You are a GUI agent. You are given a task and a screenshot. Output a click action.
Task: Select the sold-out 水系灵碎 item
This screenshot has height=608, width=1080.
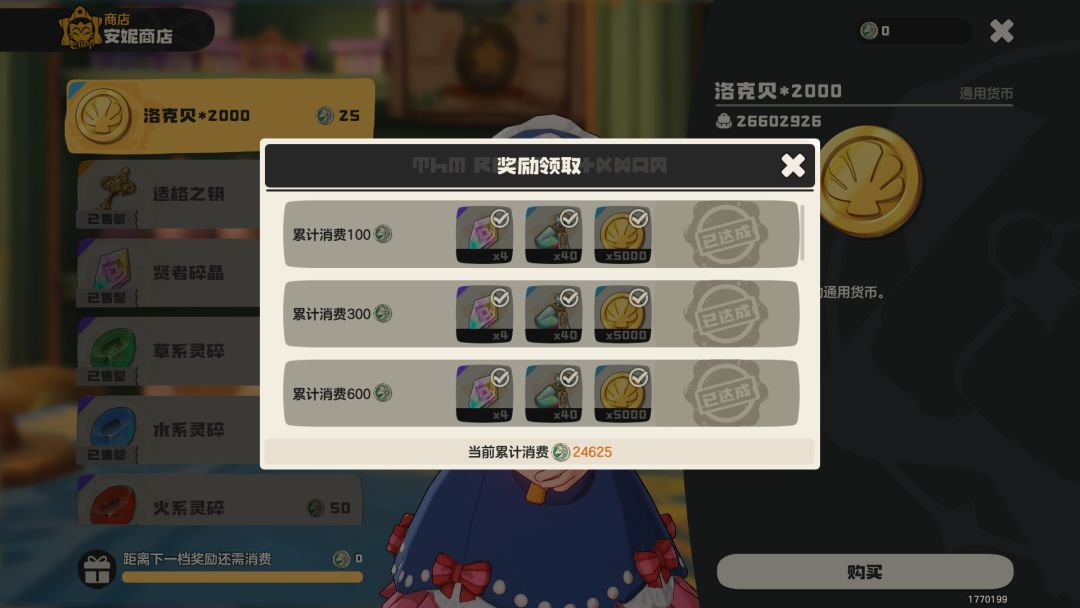pos(170,430)
